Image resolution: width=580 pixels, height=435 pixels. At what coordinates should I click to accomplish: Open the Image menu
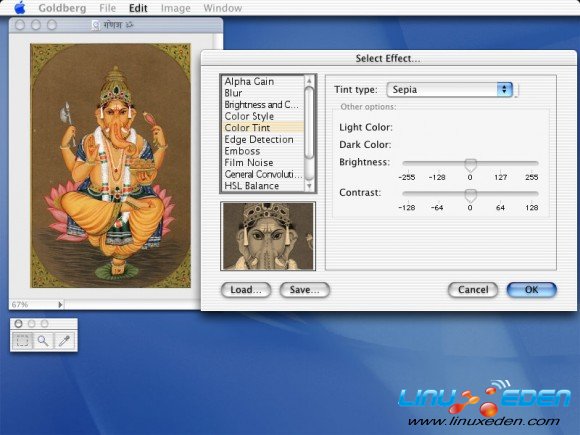(175, 8)
